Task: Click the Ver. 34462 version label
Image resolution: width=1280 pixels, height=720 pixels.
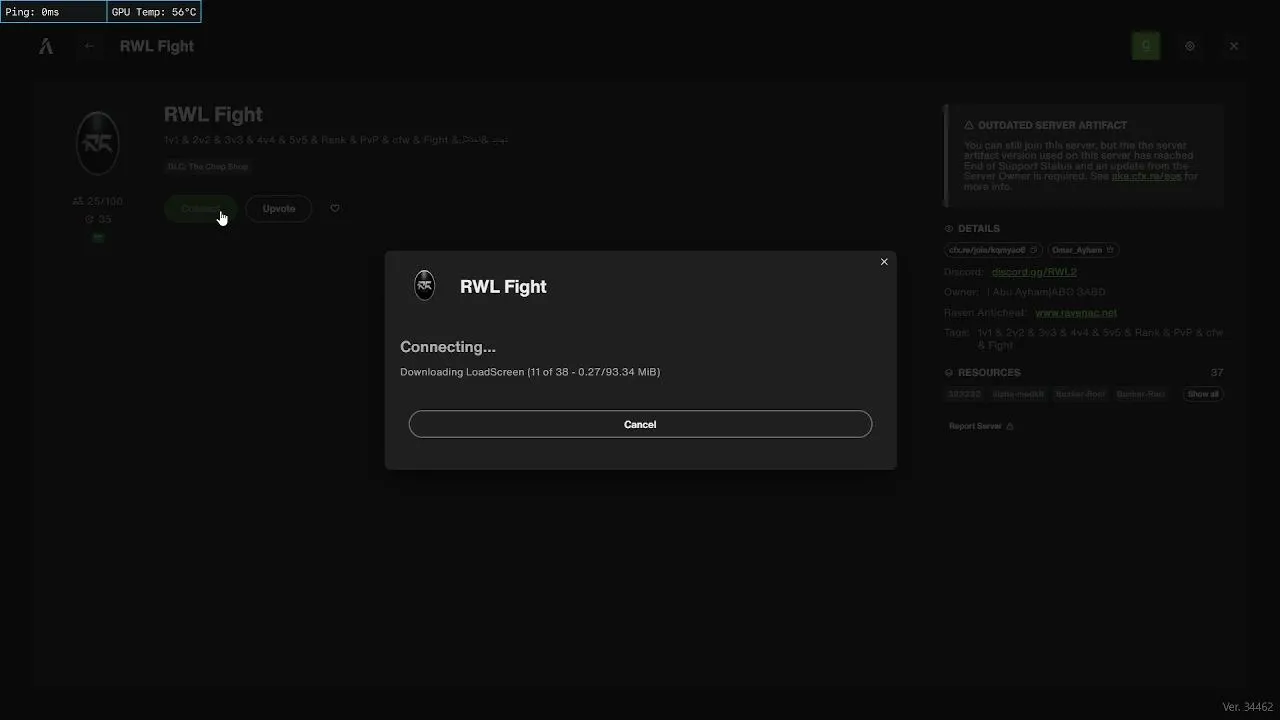Action: (x=1247, y=707)
